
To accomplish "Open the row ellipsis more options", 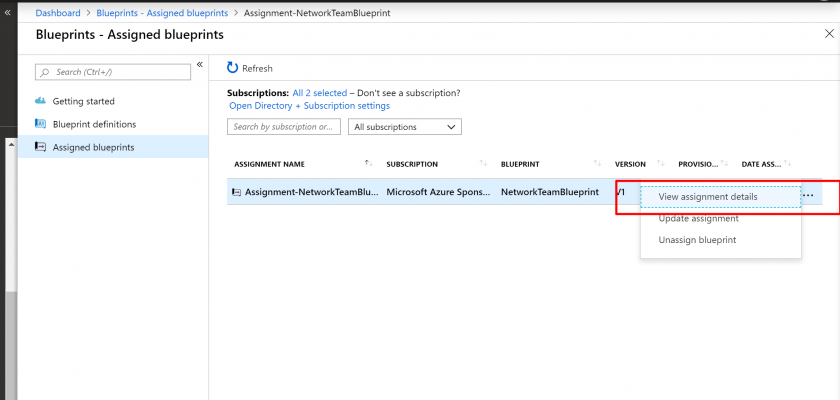I will click(809, 195).
